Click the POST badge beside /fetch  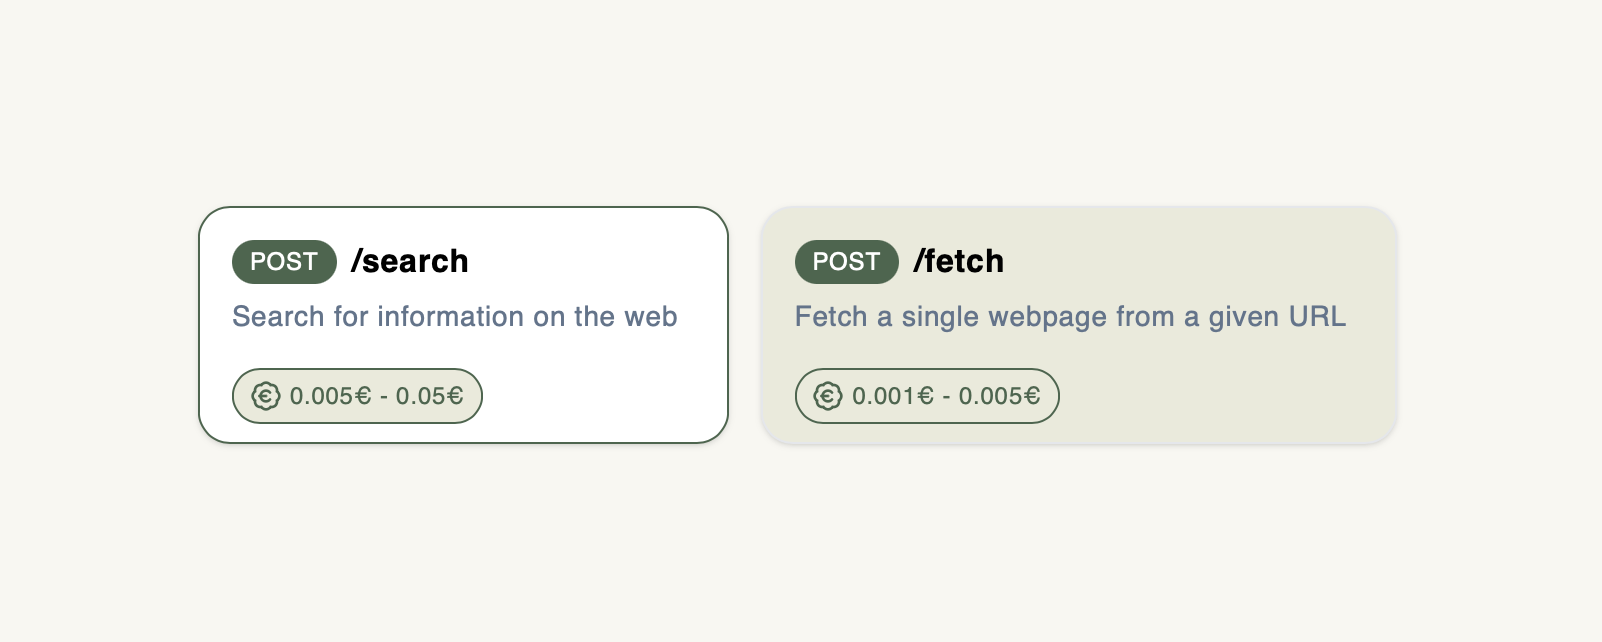click(x=846, y=262)
